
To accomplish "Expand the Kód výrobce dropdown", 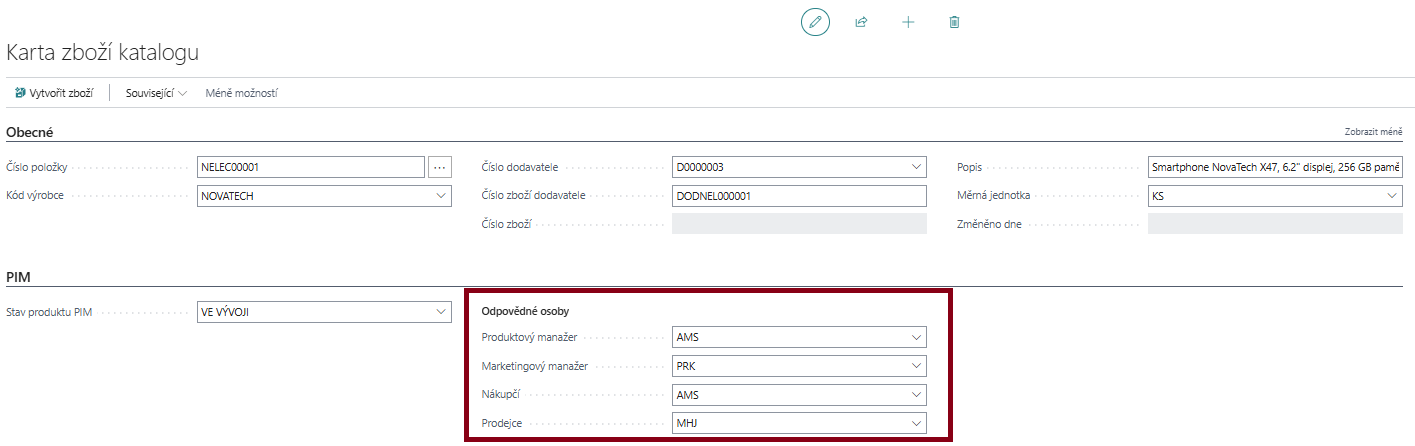I will click(x=441, y=196).
